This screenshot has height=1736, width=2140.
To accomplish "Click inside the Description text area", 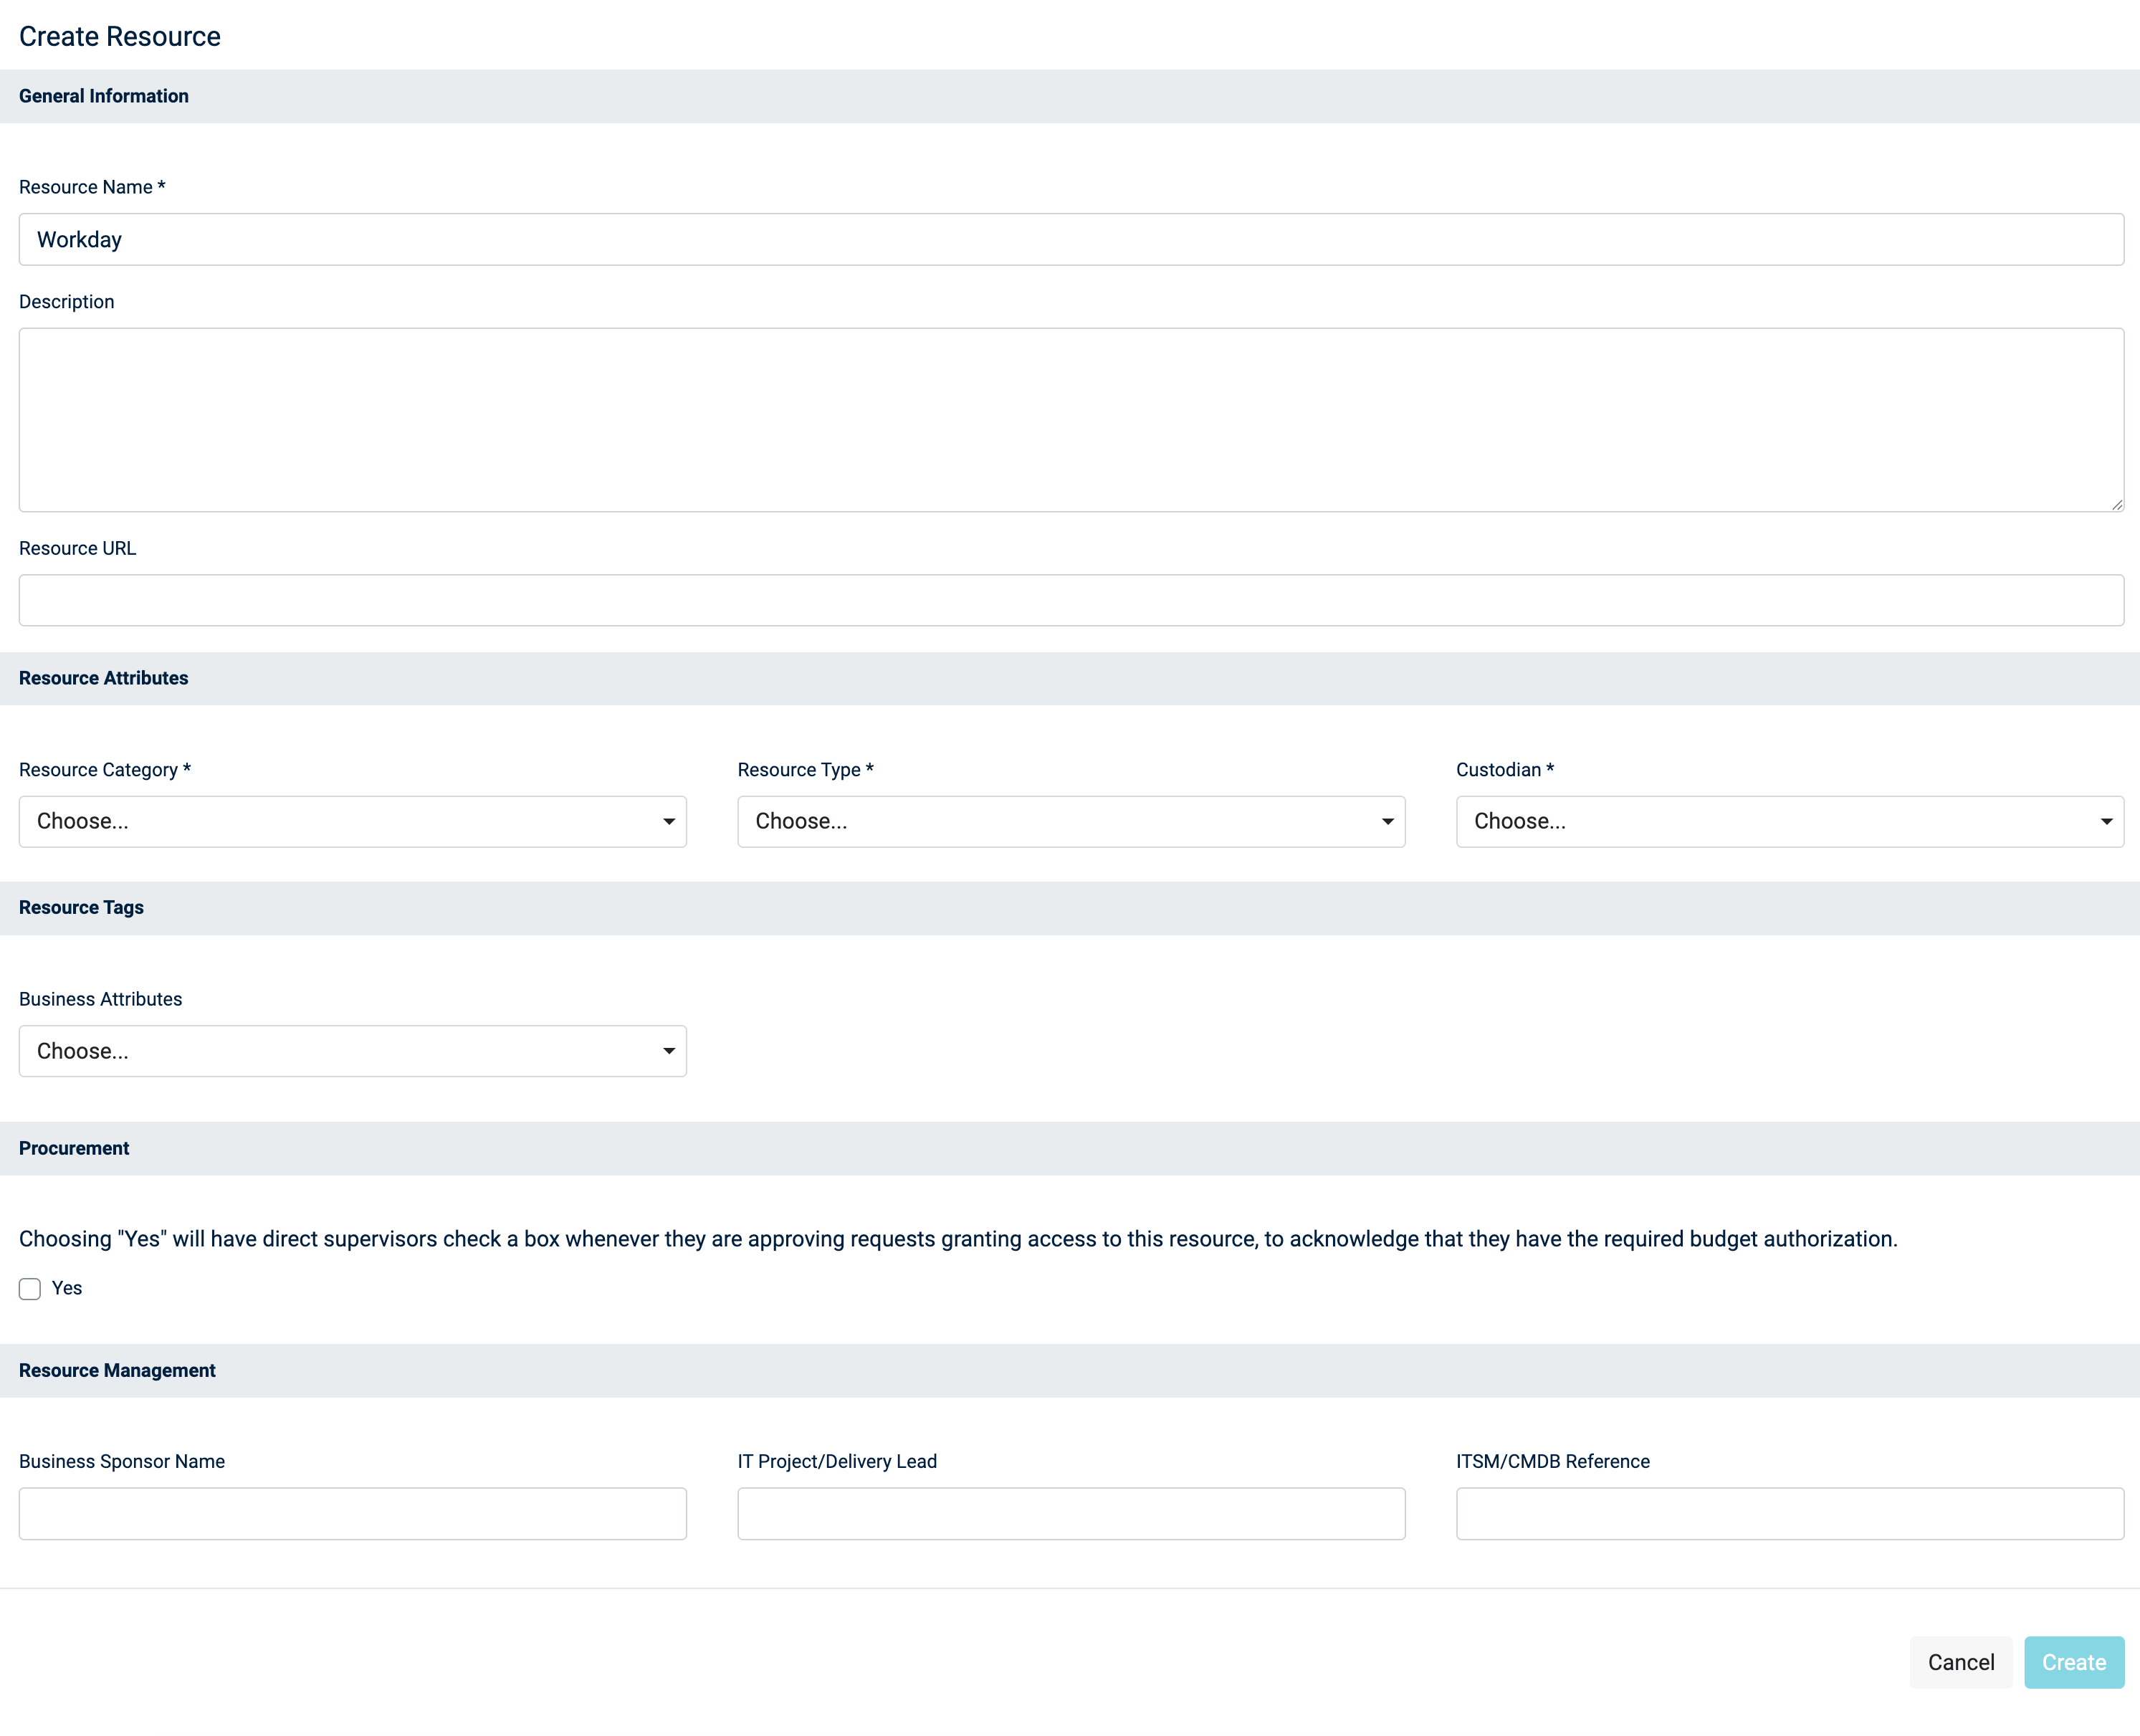I will pyautogui.click(x=1070, y=419).
